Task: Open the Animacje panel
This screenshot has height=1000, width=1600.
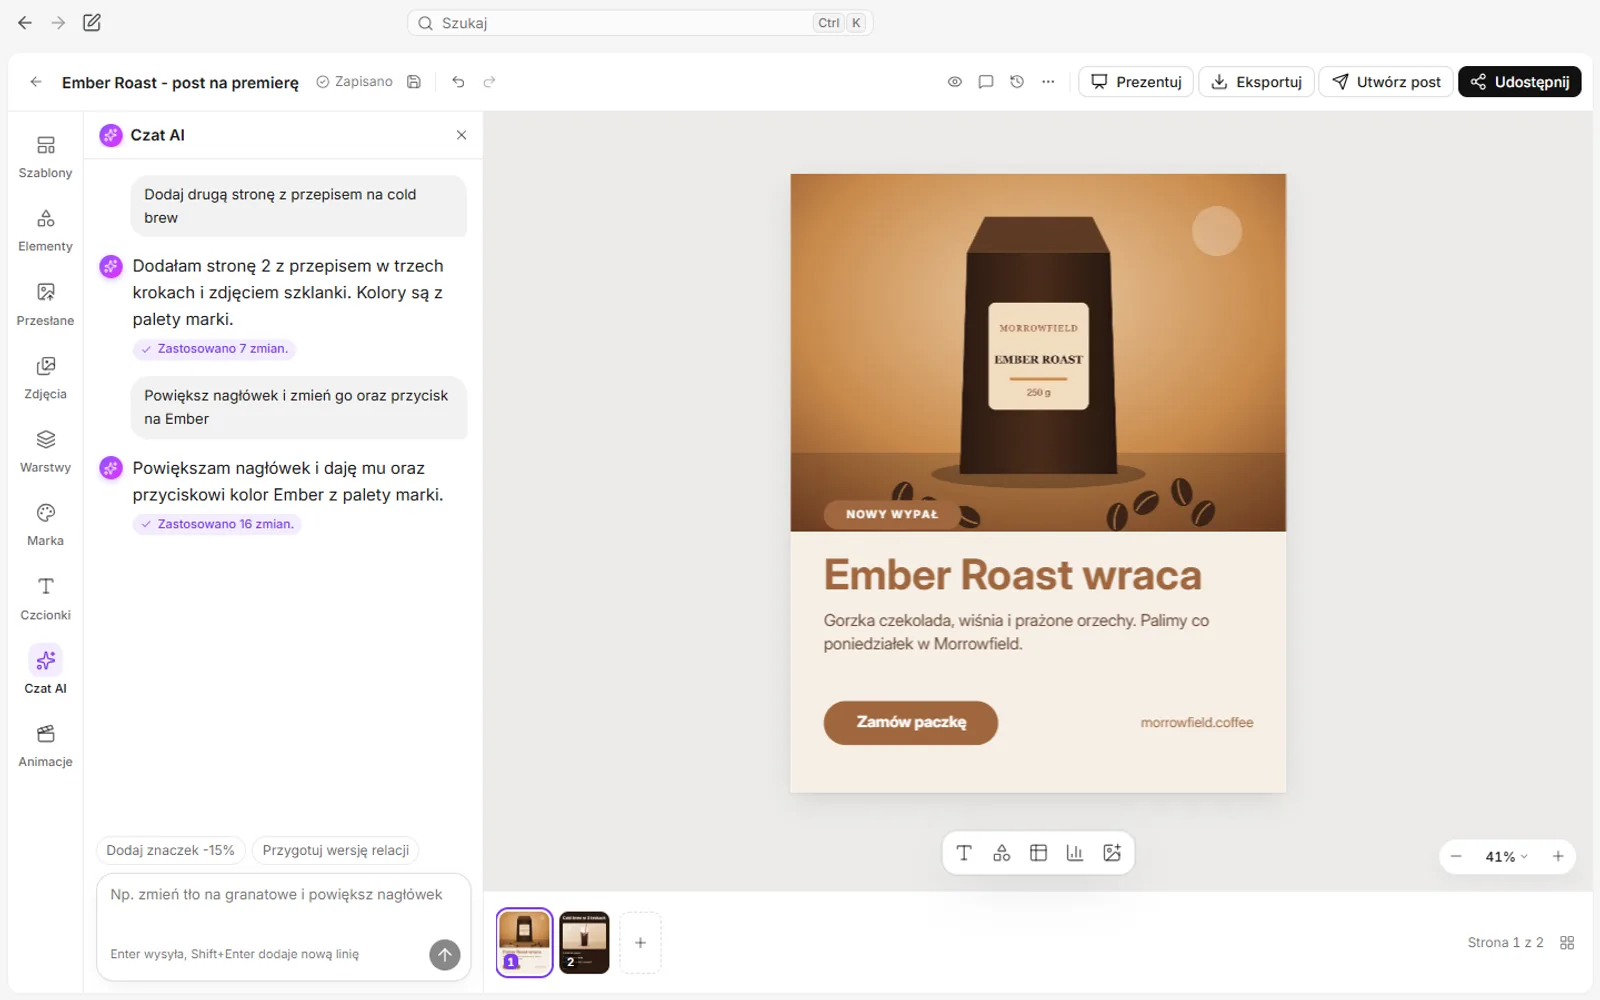Action: click(x=45, y=746)
